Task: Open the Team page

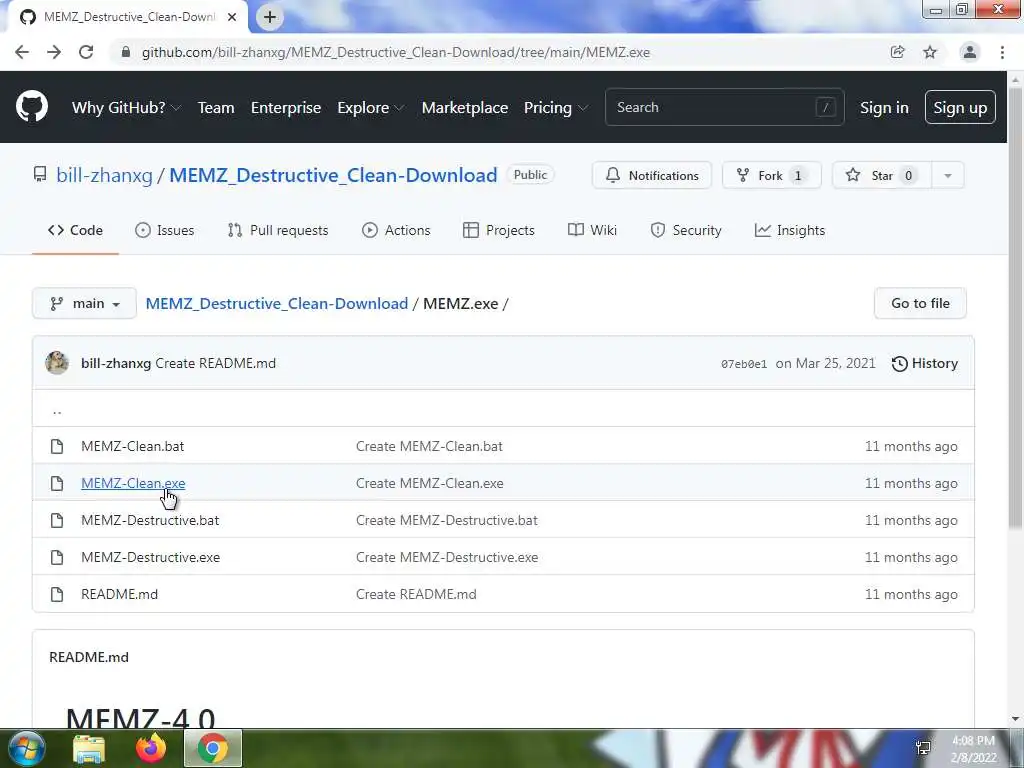Action: pos(216,107)
